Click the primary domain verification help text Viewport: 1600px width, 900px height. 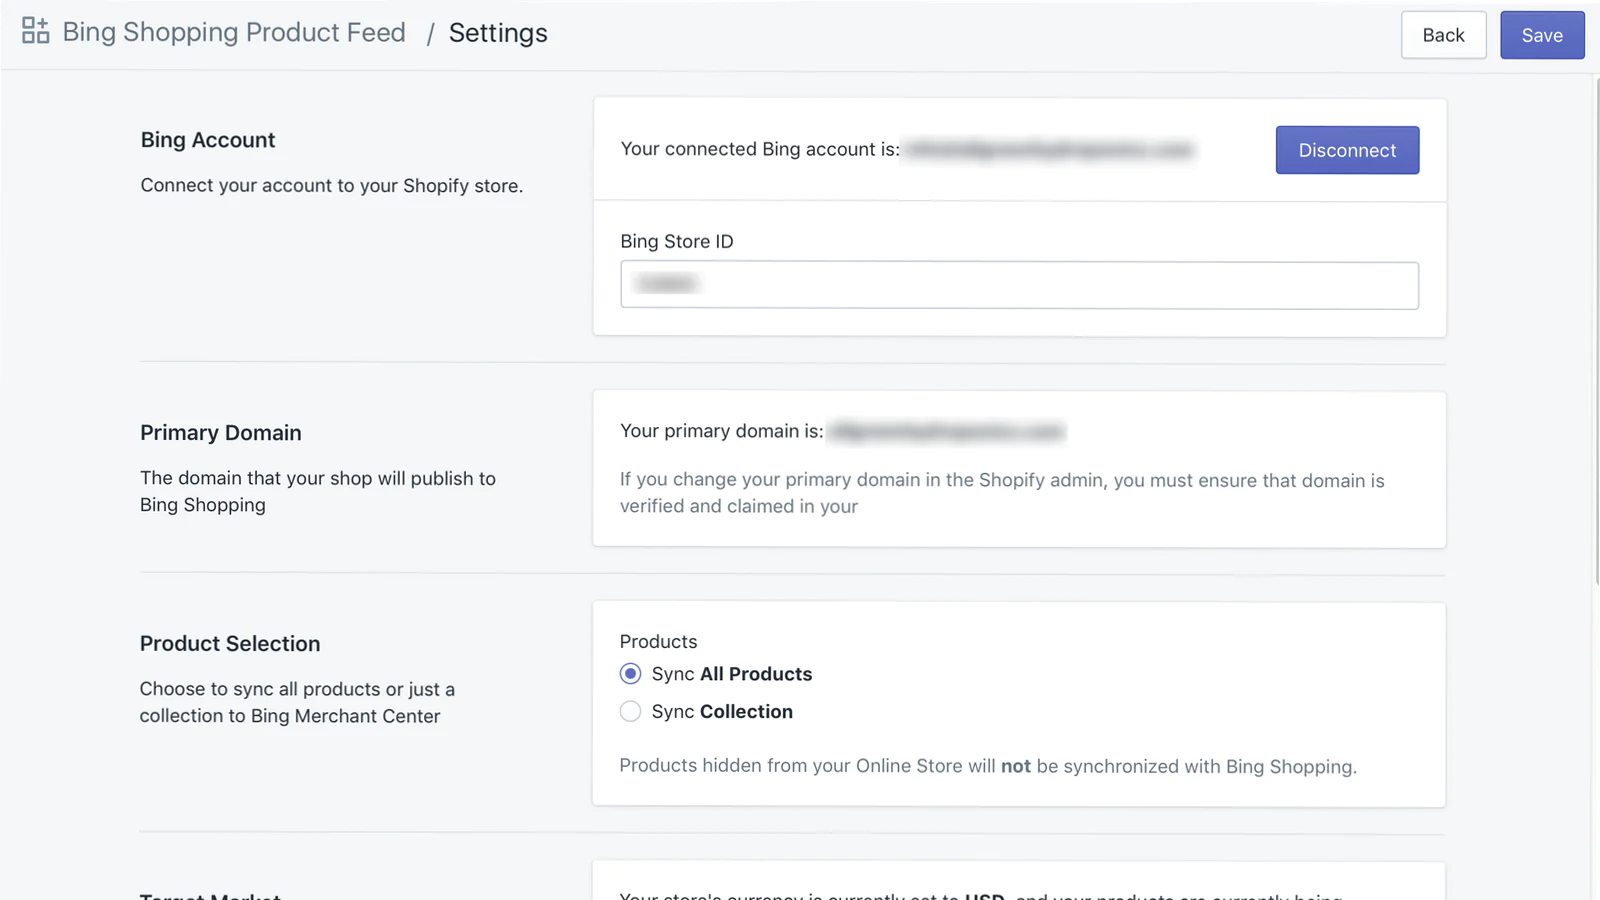tap(1001, 493)
